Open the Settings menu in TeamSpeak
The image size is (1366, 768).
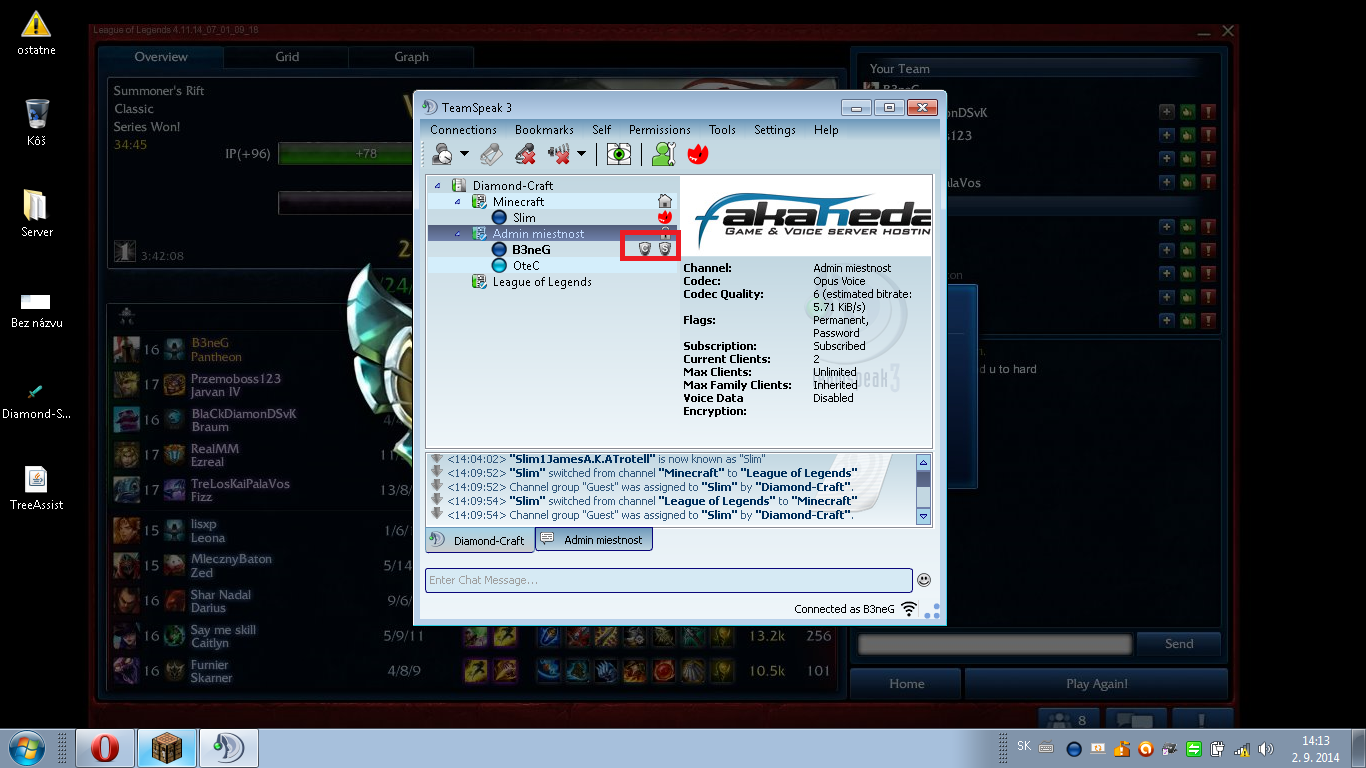click(x=775, y=130)
